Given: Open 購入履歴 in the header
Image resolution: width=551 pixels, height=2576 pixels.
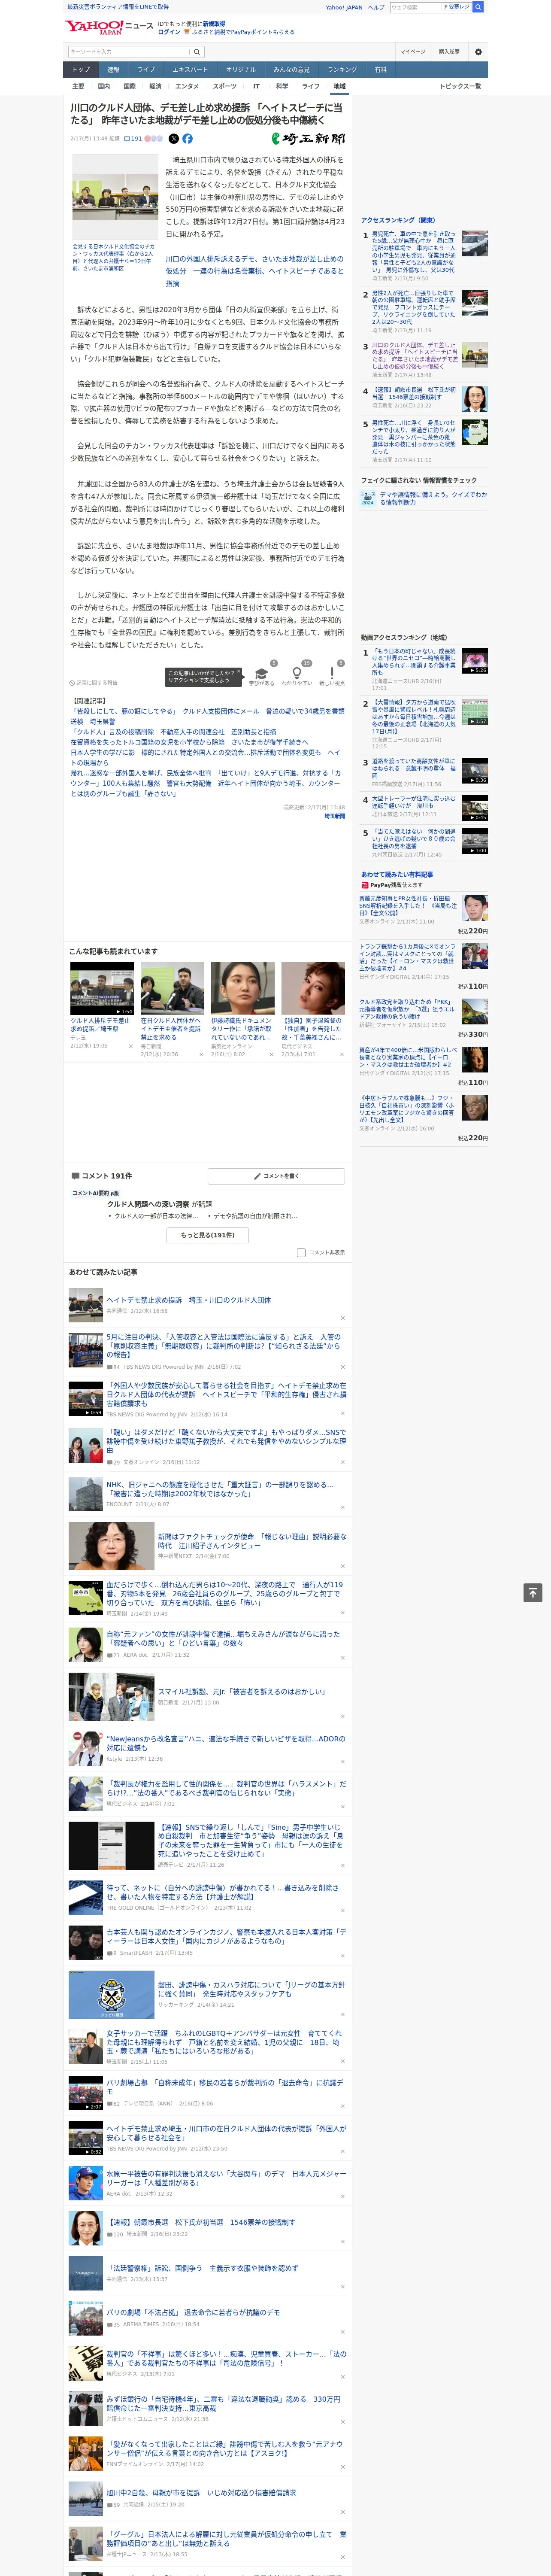Looking at the screenshot, I should coord(449,52).
